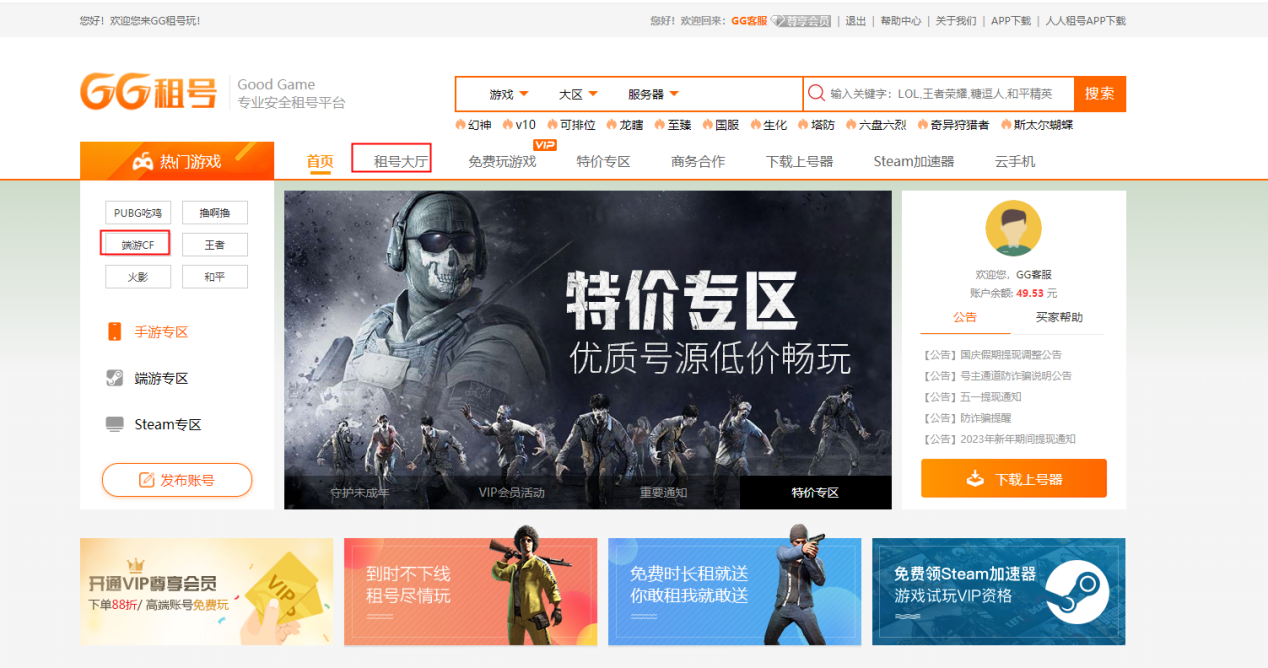This screenshot has height=668, width=1268.
Task: Click the search magnifier icon
Action: 816,93
